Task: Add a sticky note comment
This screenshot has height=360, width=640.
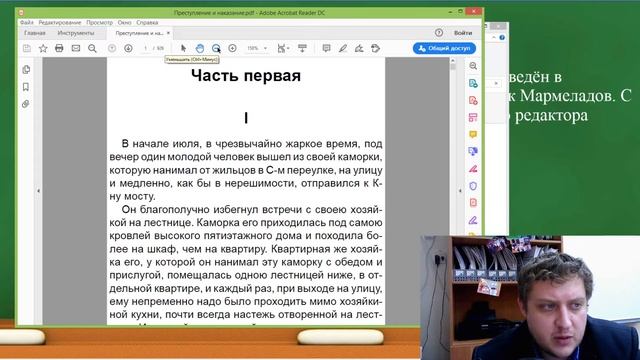Action: coord(326,48)
